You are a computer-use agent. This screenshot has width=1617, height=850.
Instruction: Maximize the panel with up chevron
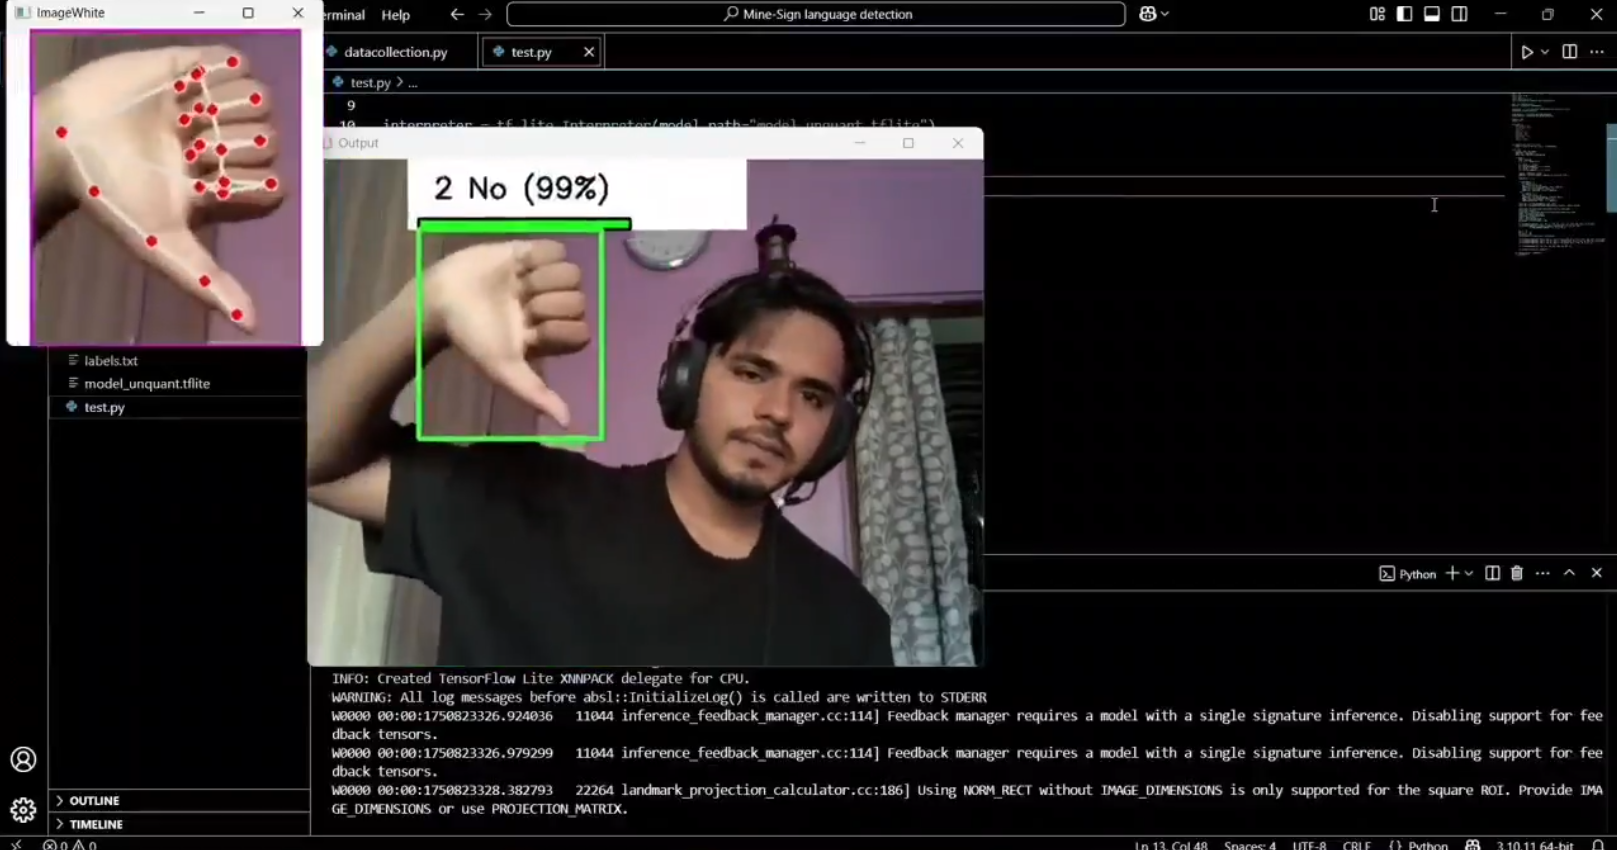tap(1569, 573)
